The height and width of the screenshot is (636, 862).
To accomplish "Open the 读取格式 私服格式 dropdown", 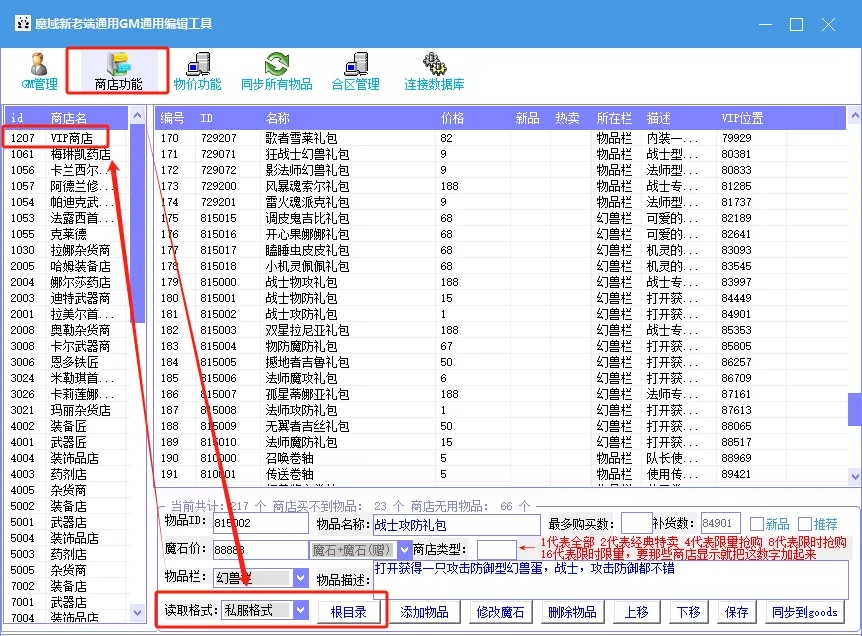I will tap(300, 610).
